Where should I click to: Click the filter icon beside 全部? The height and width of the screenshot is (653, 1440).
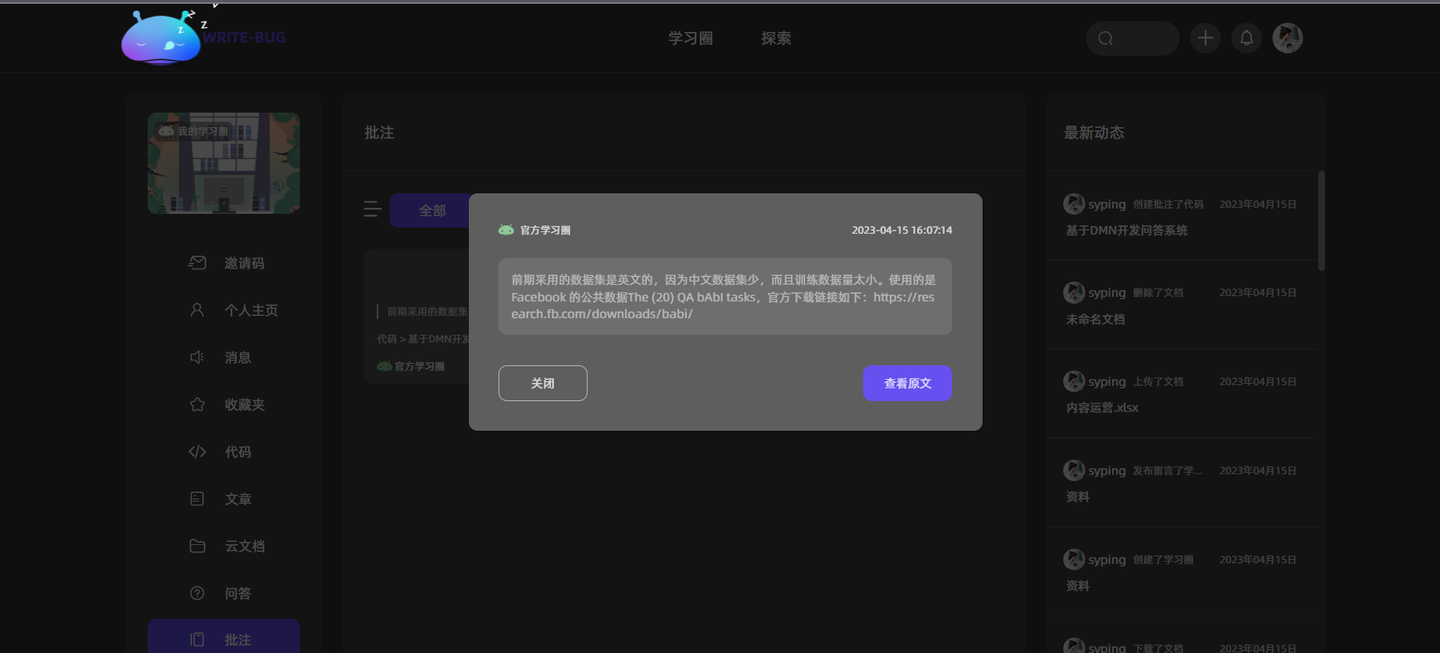pyautogui.click(x=372, y=209)
